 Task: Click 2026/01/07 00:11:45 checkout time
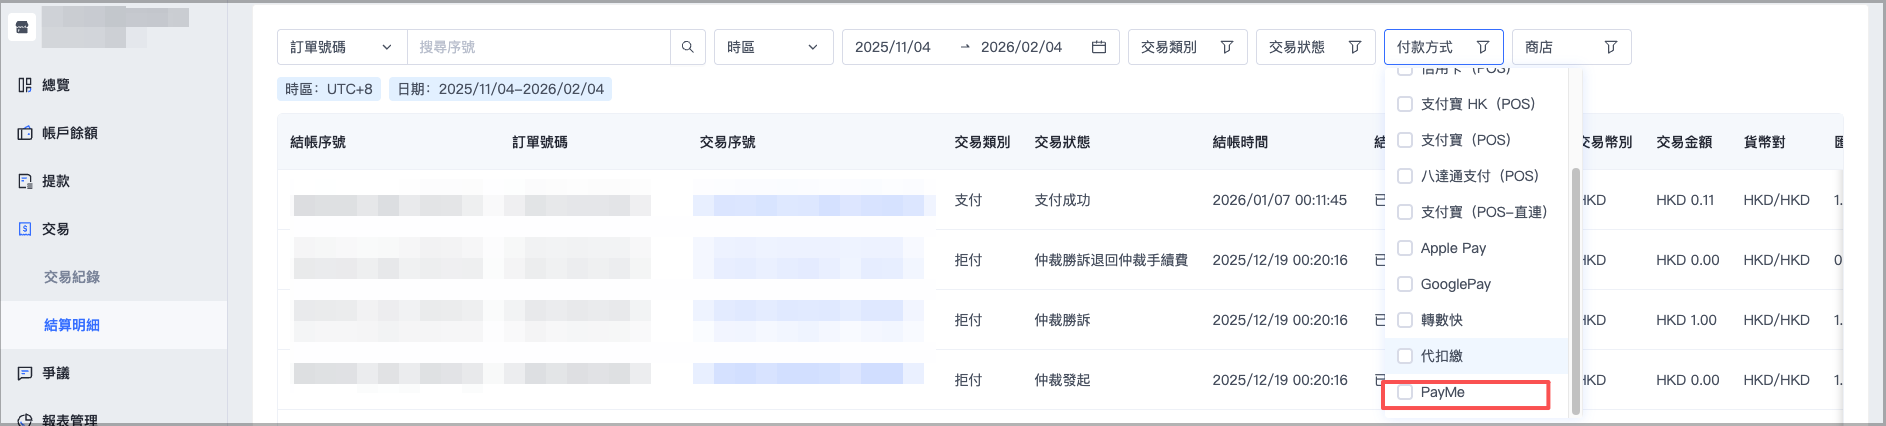pos(1280,200)
